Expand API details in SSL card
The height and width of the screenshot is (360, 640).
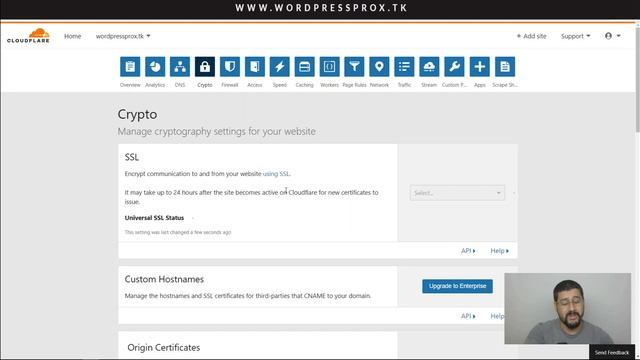(x=468, y=251)
